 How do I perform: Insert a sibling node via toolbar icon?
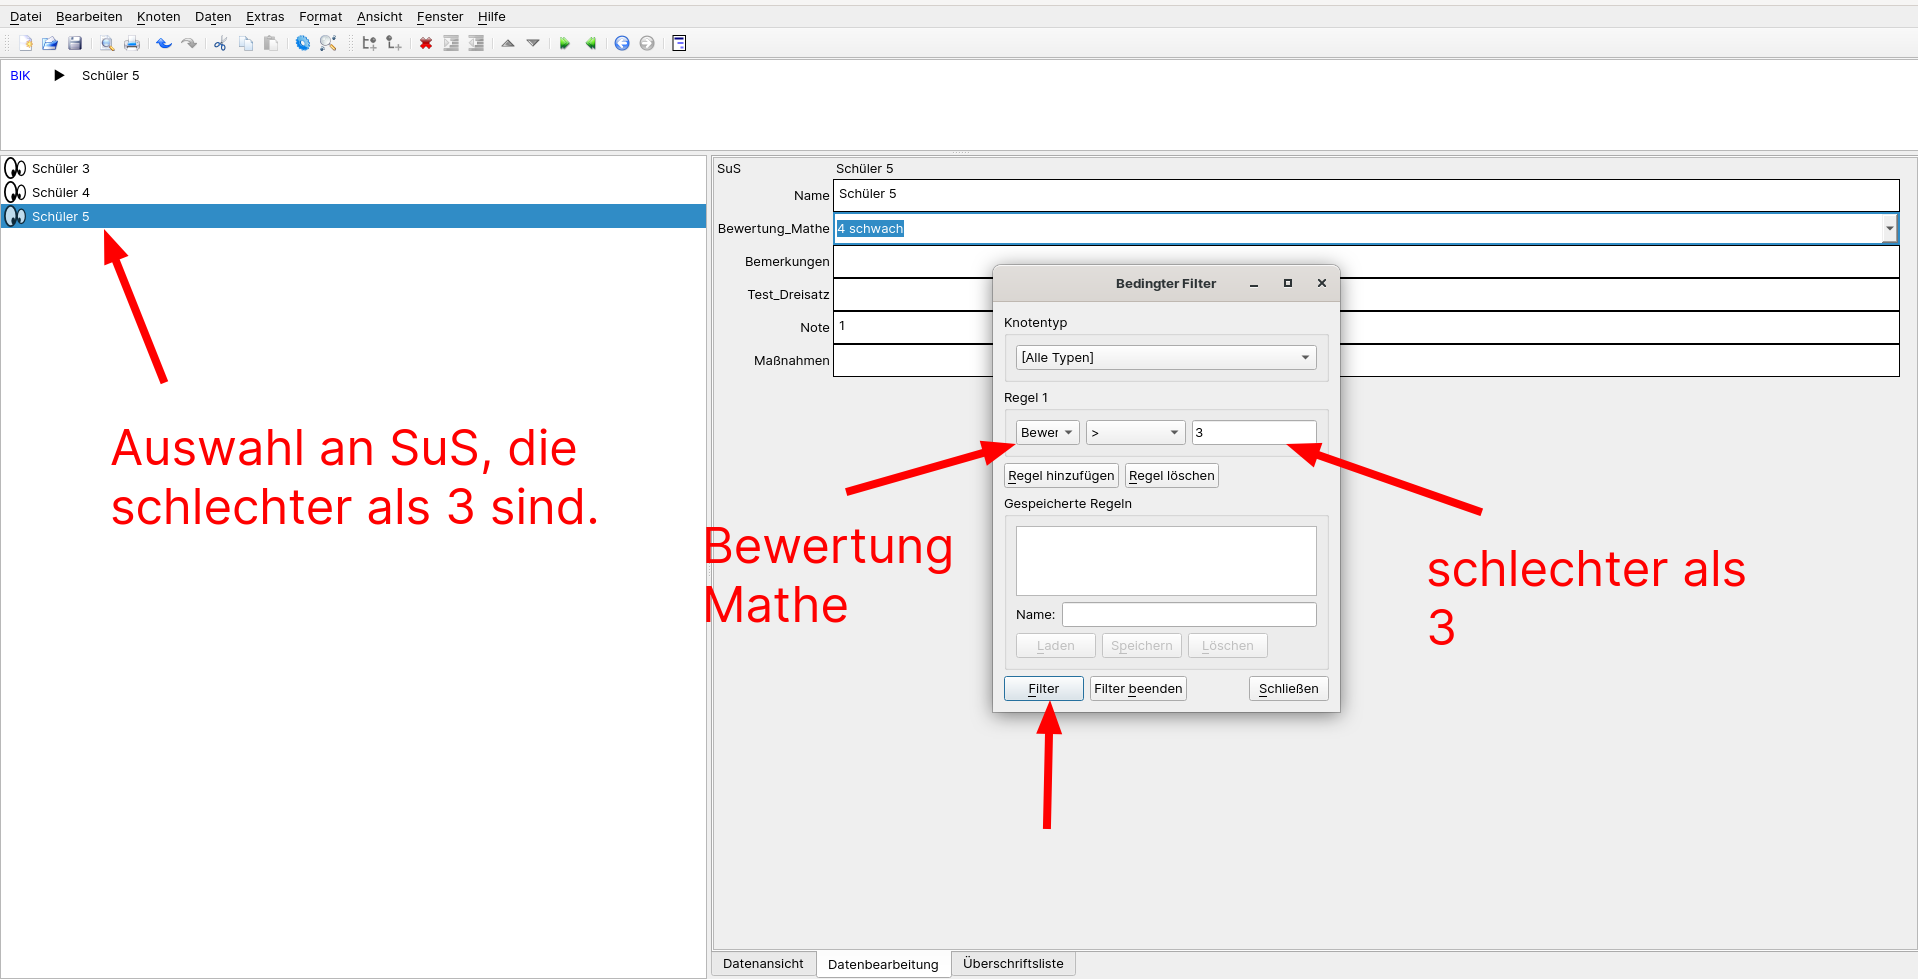tap(369, 43)
